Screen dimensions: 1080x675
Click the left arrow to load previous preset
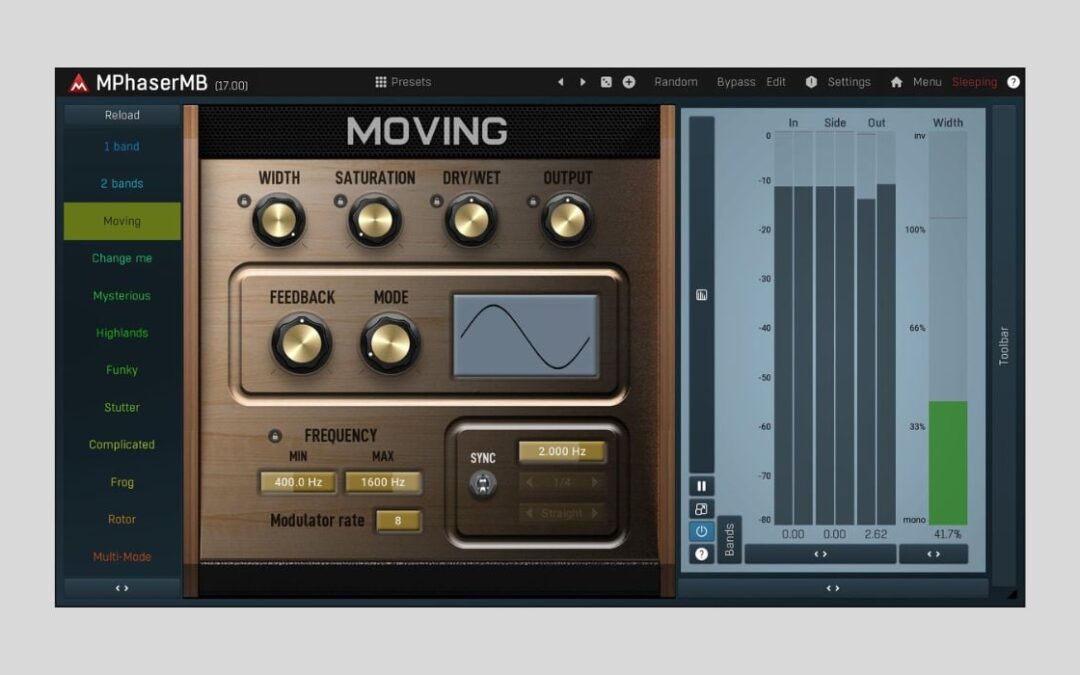coord(561,82)
